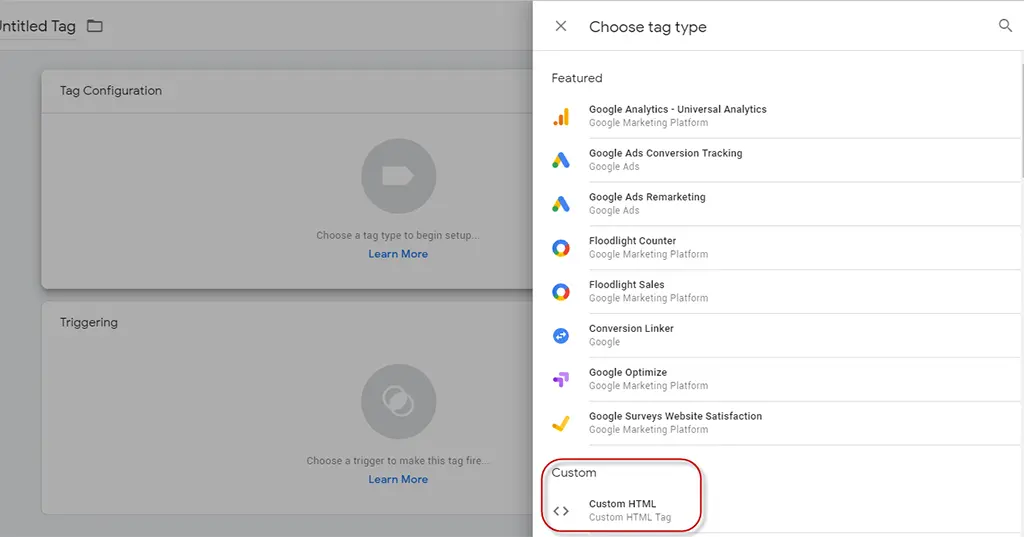This screenshot has height=537, width=1024.
Task: Click the Google Optimize purple icon
Action: click(561, 379)
